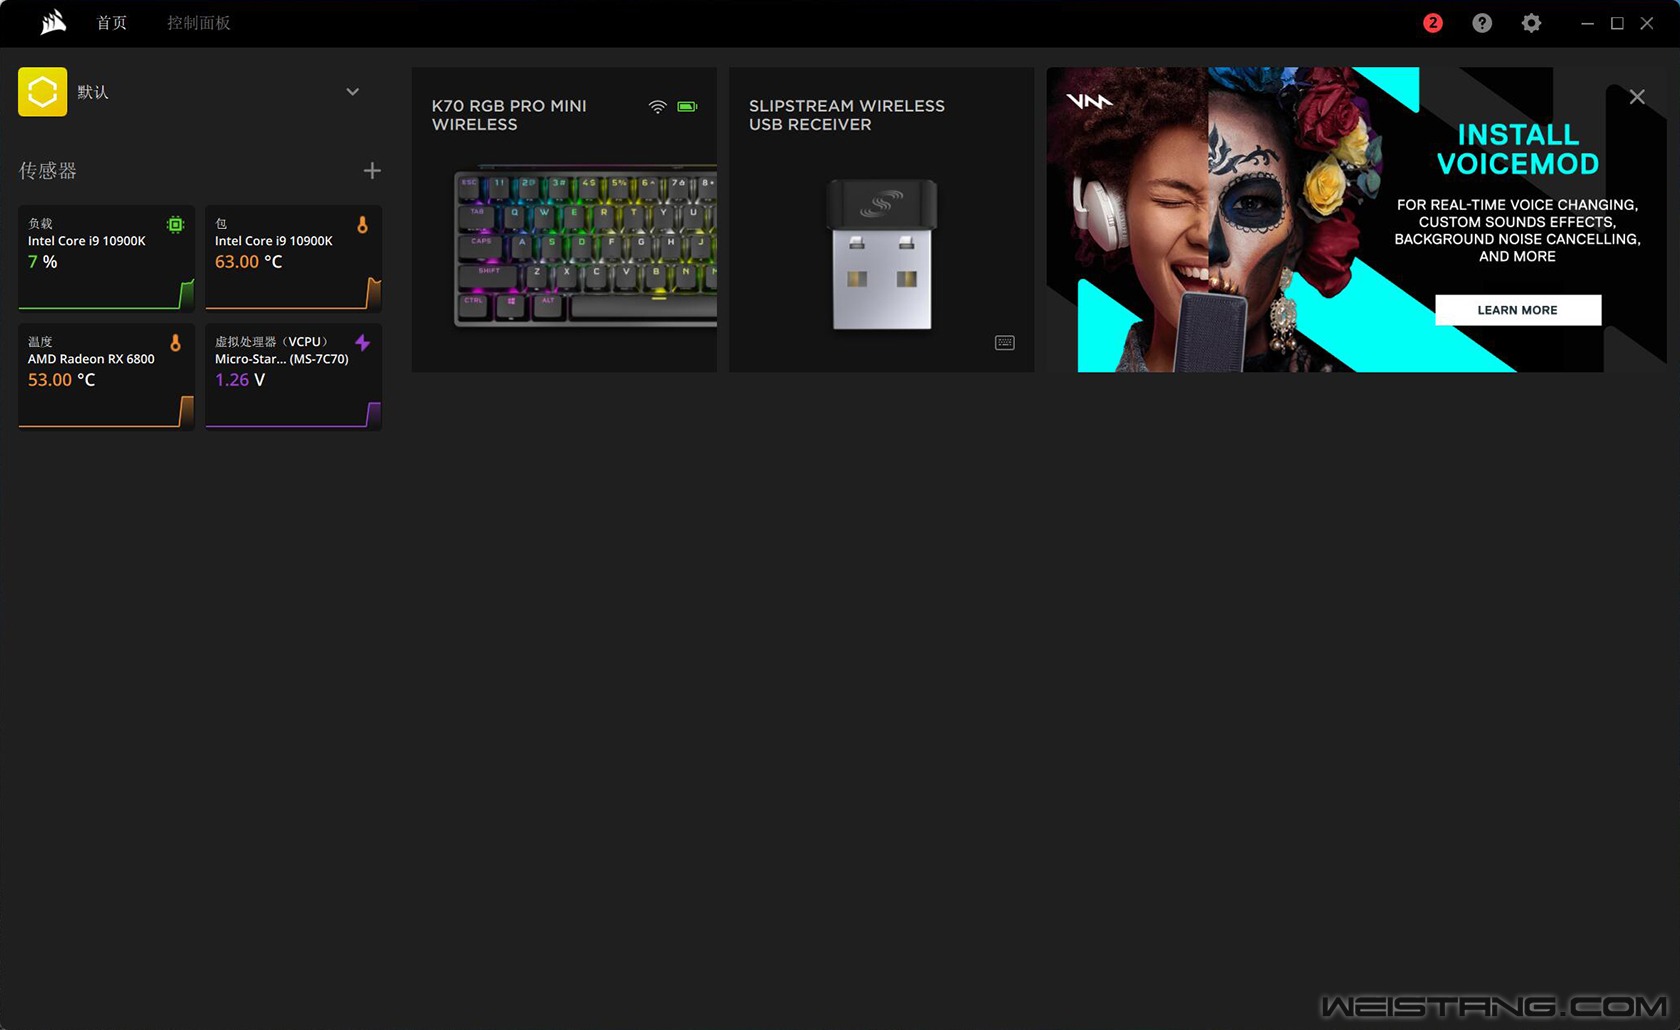Click the INSTALL VOICEMOD heading
1680x1030 pixels.
[1518, 149]
